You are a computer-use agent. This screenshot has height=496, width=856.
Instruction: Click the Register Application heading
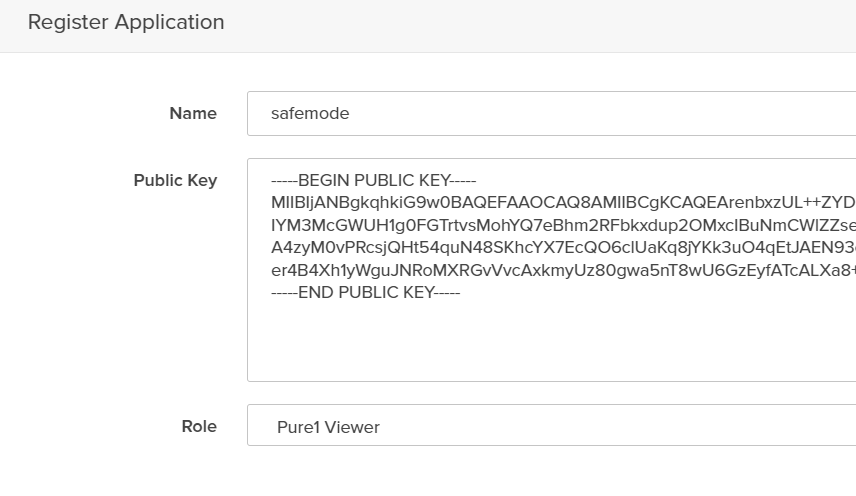click(x=126, y=22)
